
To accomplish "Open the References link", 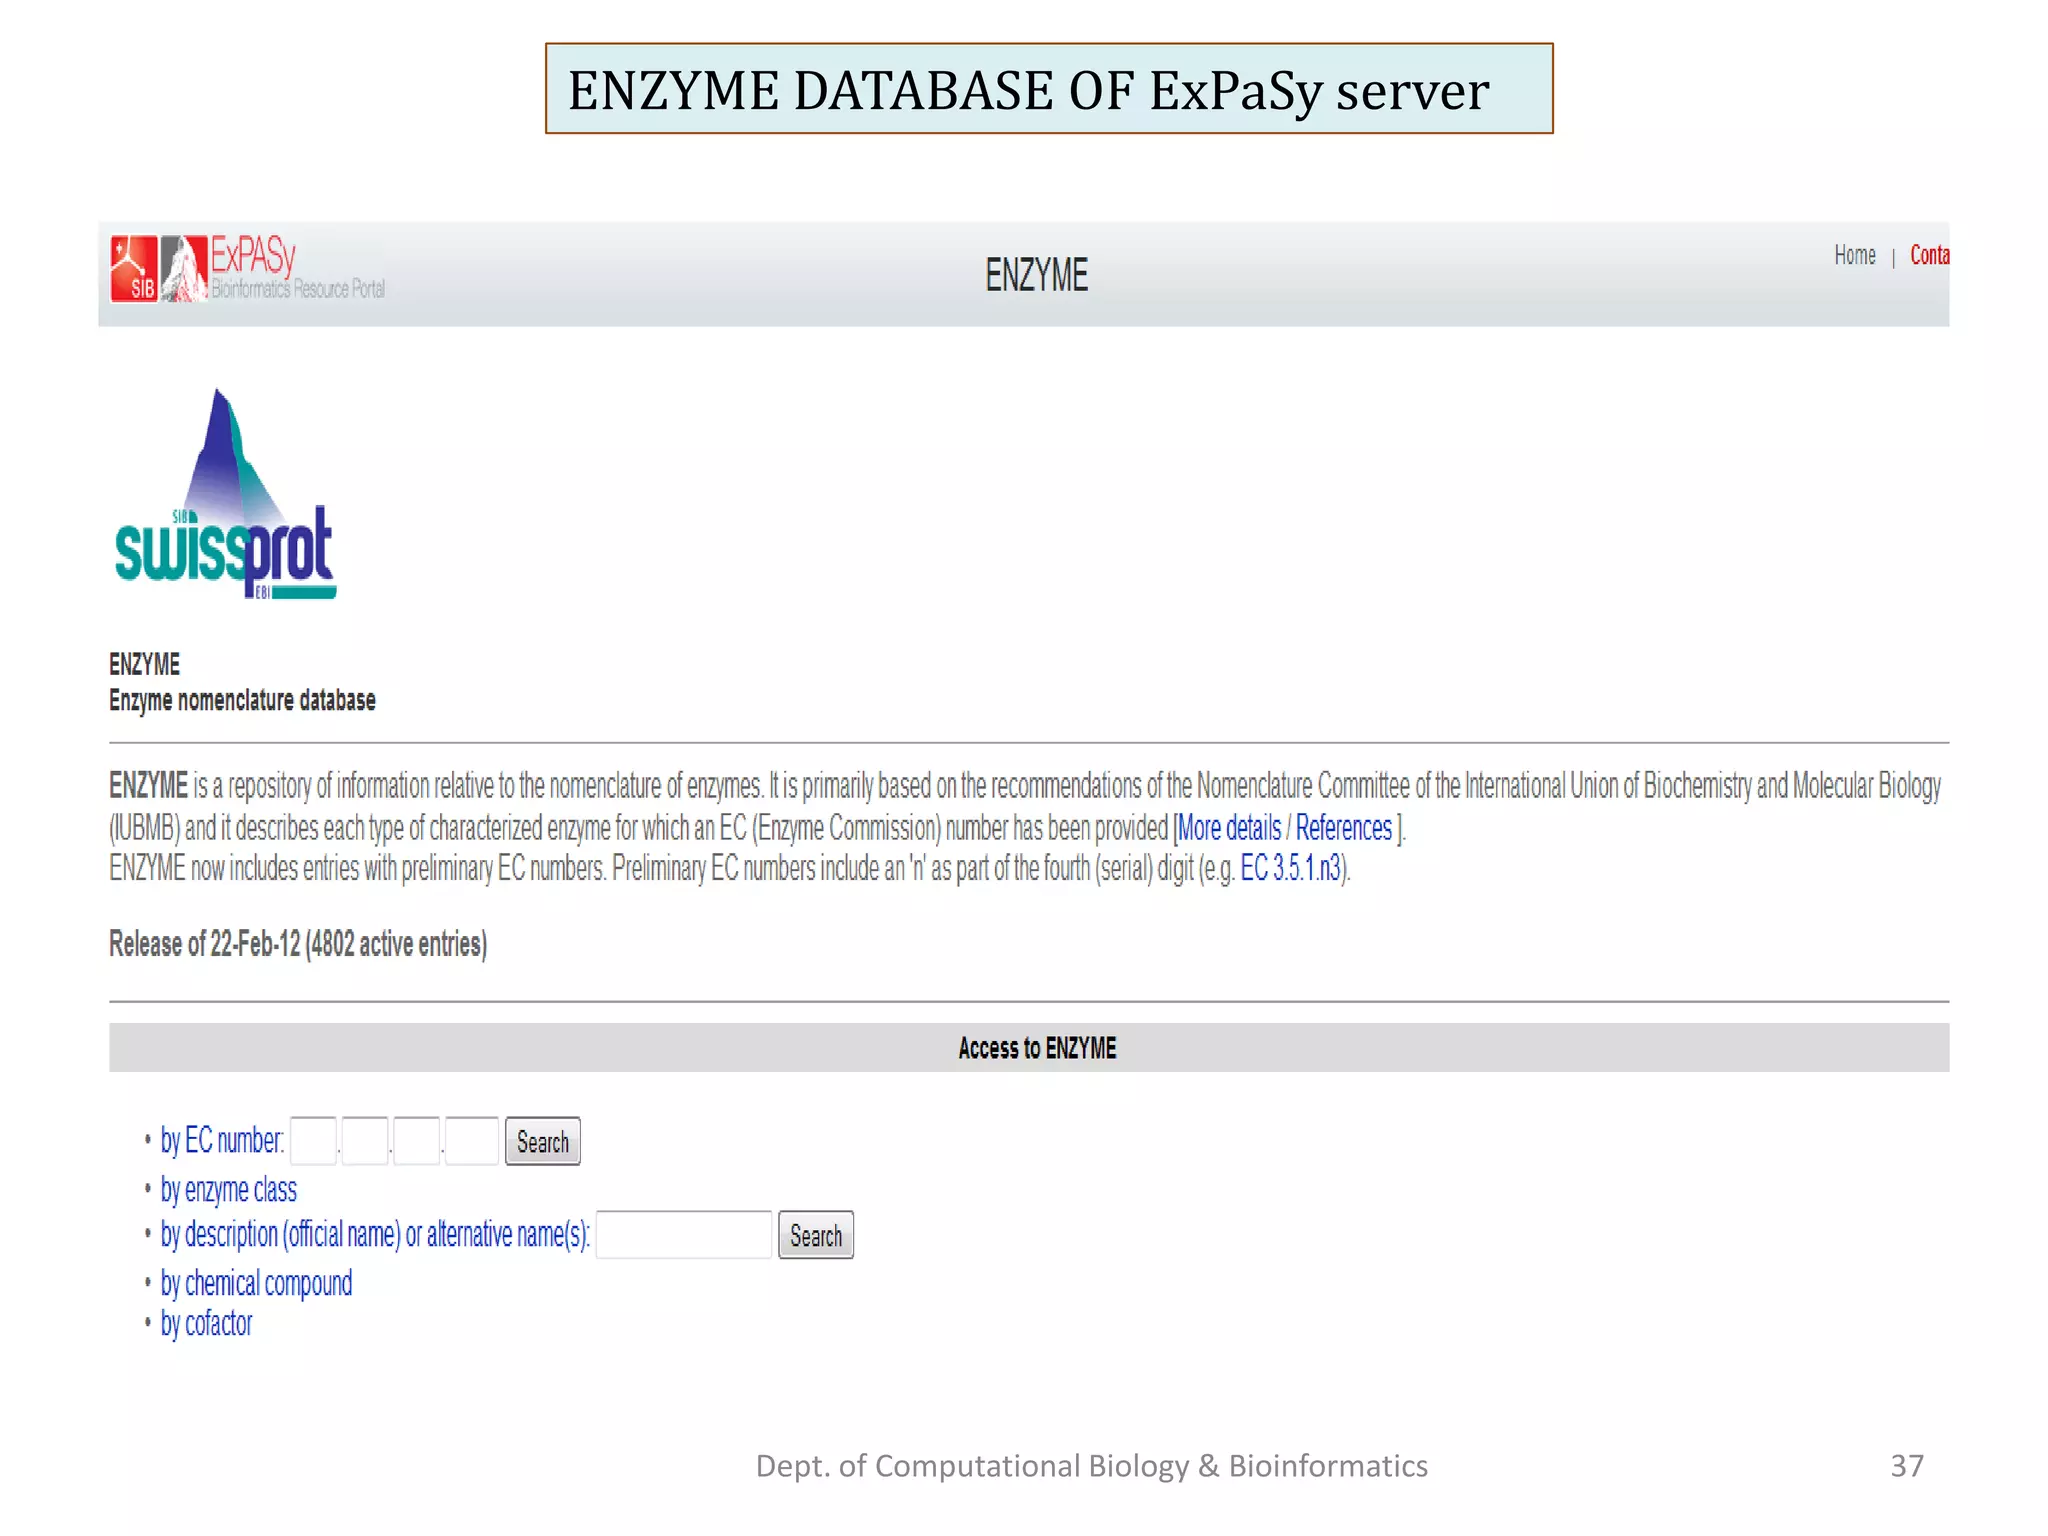I will point(1343,828).
